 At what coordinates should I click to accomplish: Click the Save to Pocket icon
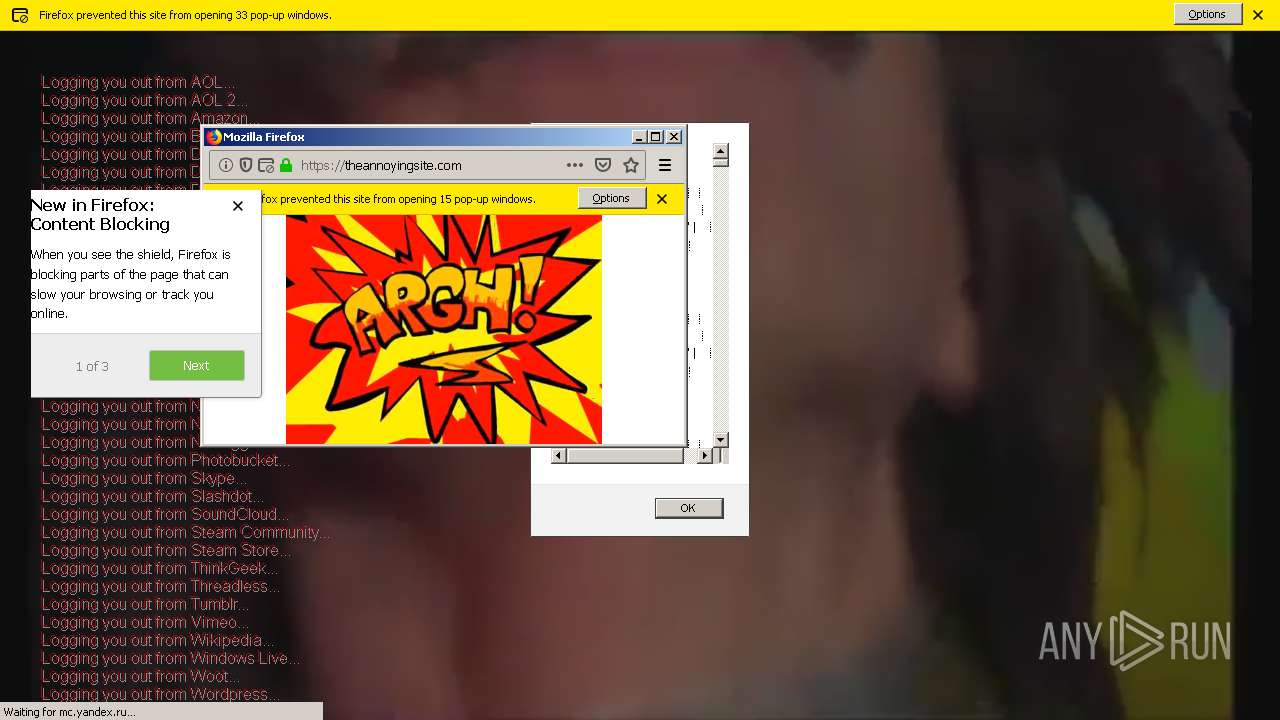pos(603,165)
